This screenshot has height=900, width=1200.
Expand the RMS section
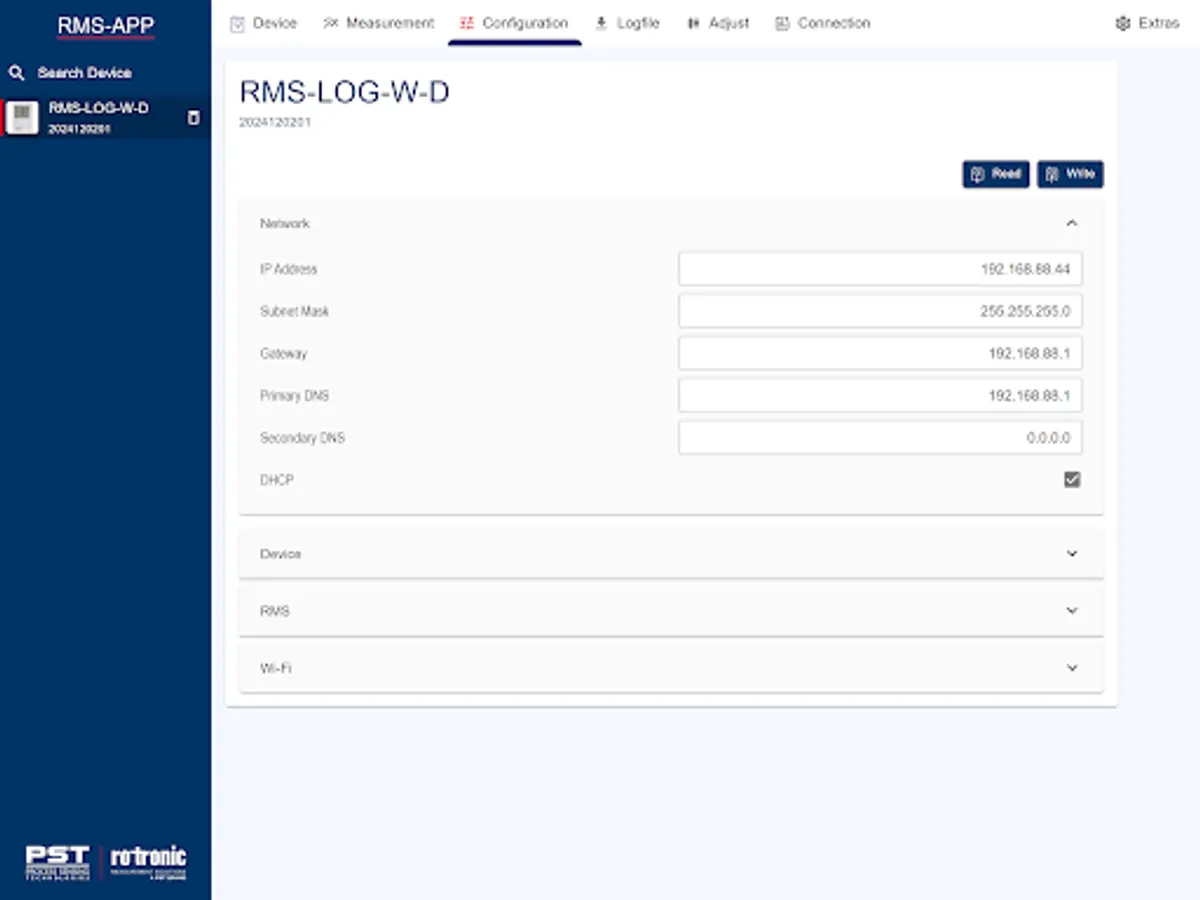tap(1071, 610)
